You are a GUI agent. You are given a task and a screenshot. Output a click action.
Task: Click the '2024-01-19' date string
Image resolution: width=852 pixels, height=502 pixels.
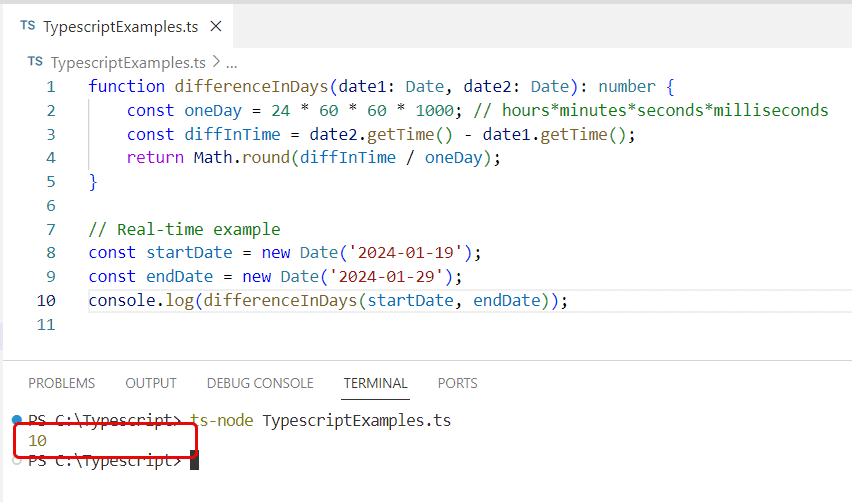[405, 253]
